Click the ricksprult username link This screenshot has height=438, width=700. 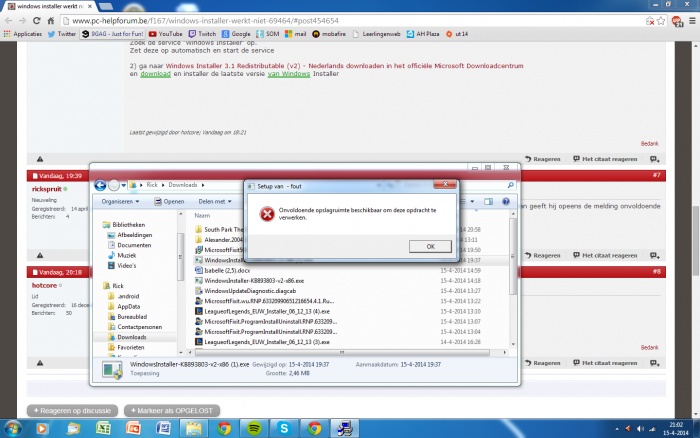46,189
